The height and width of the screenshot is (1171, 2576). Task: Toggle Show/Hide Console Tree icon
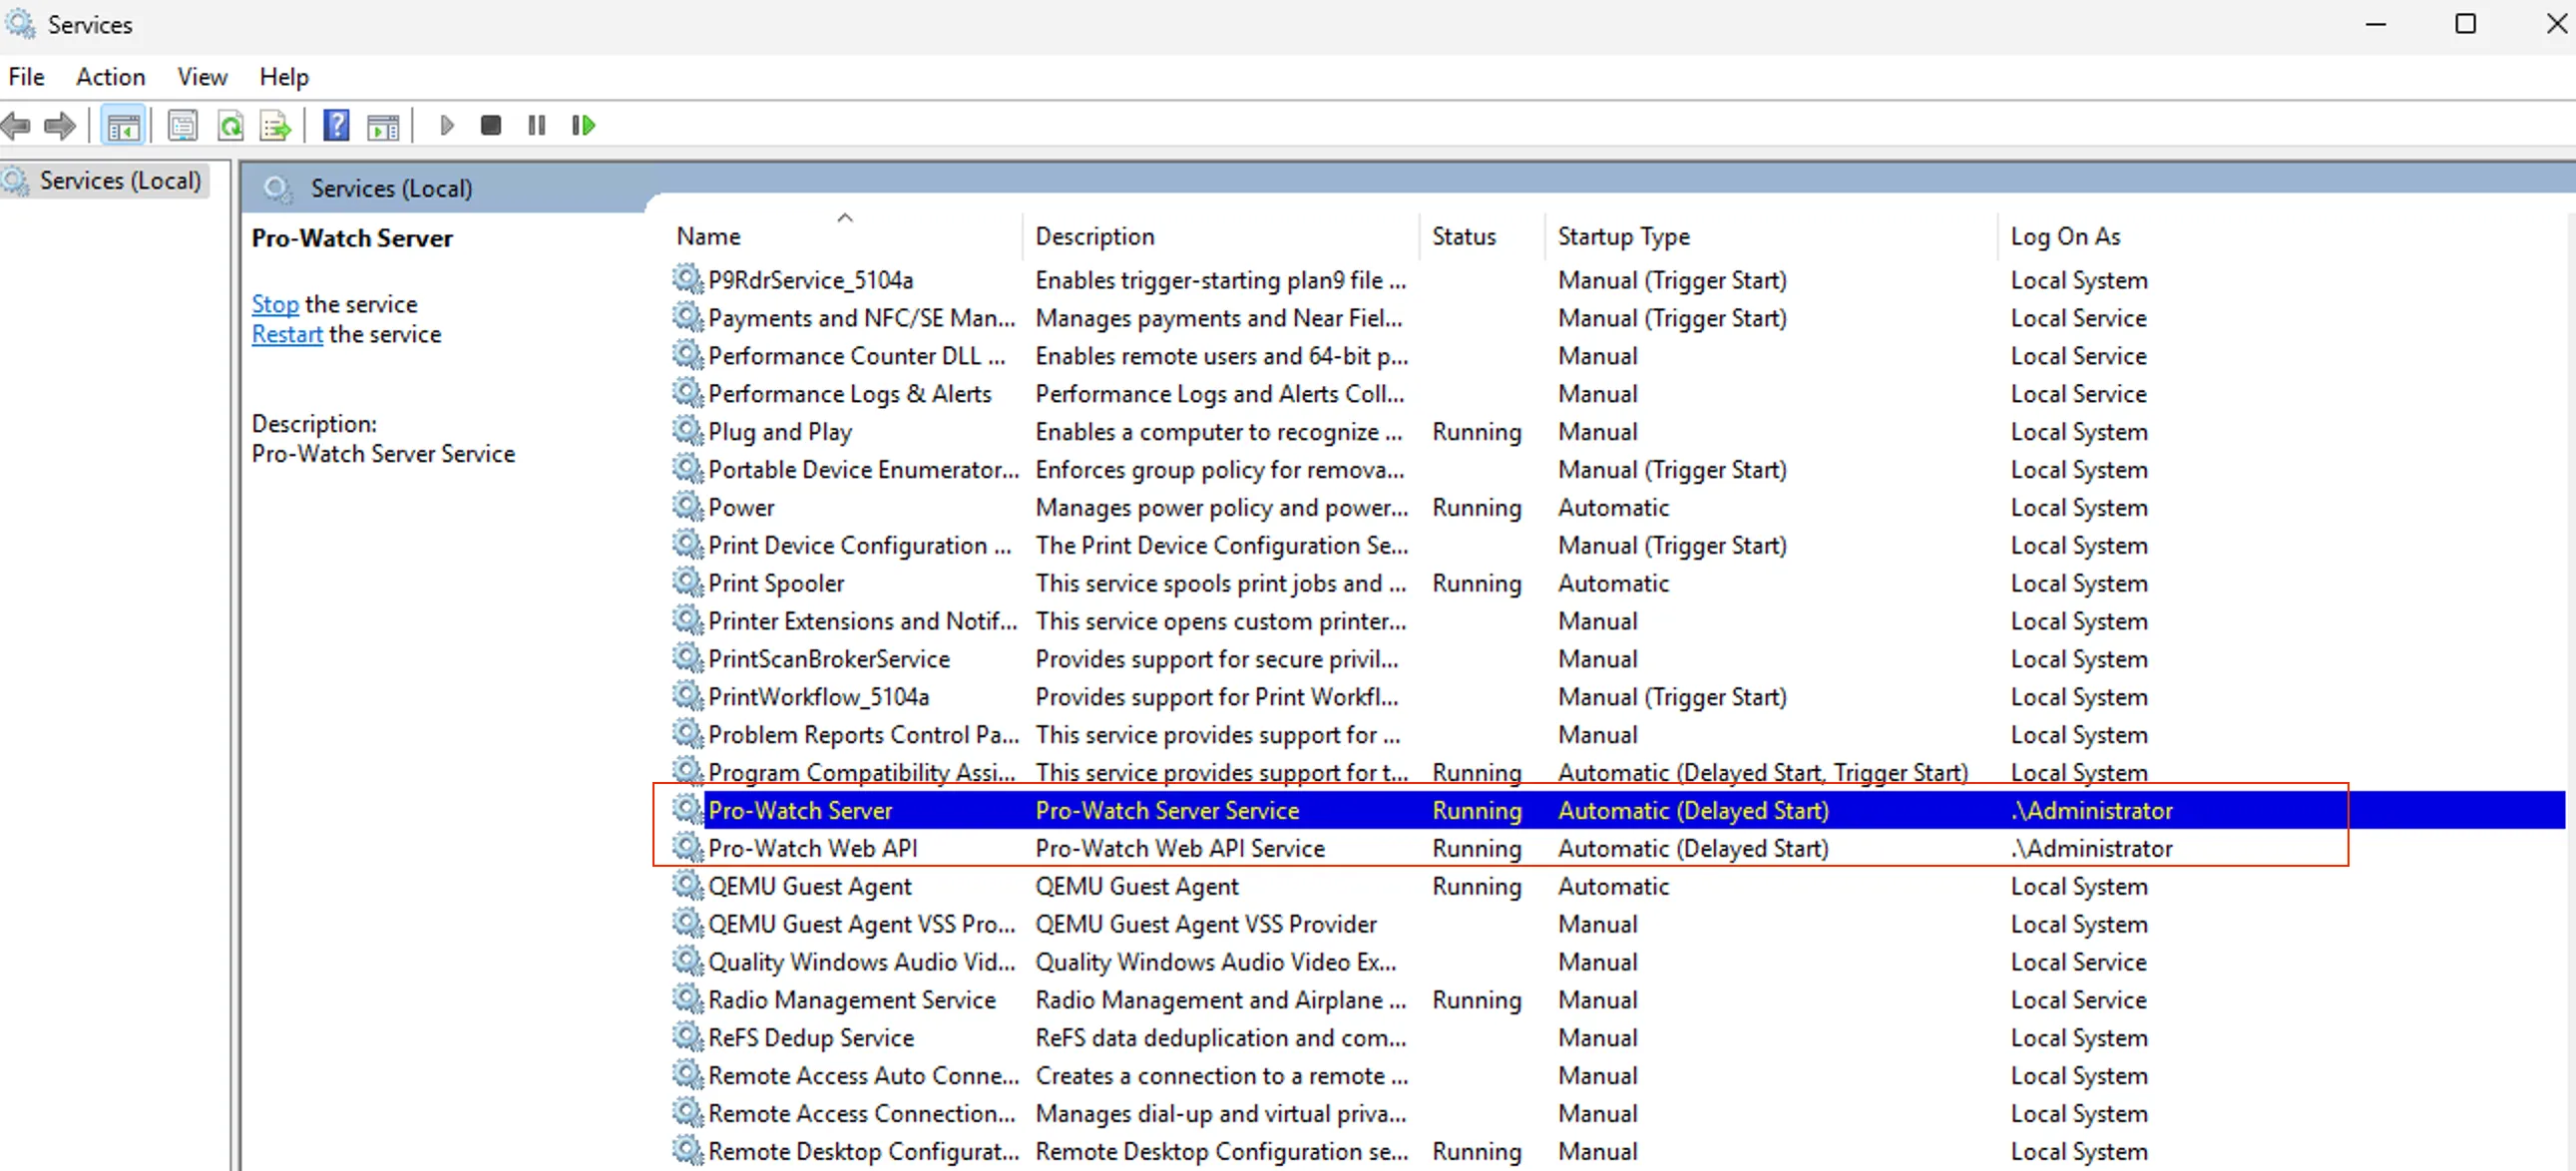coord(123,126)
